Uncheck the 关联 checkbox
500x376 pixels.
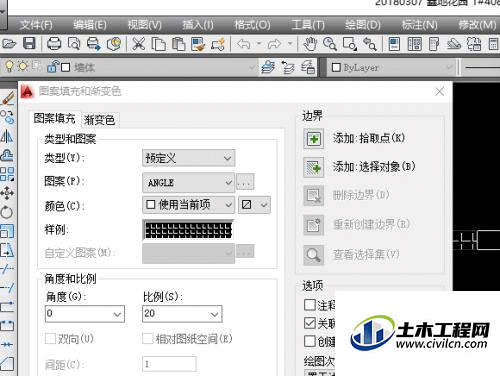[310, 323]
